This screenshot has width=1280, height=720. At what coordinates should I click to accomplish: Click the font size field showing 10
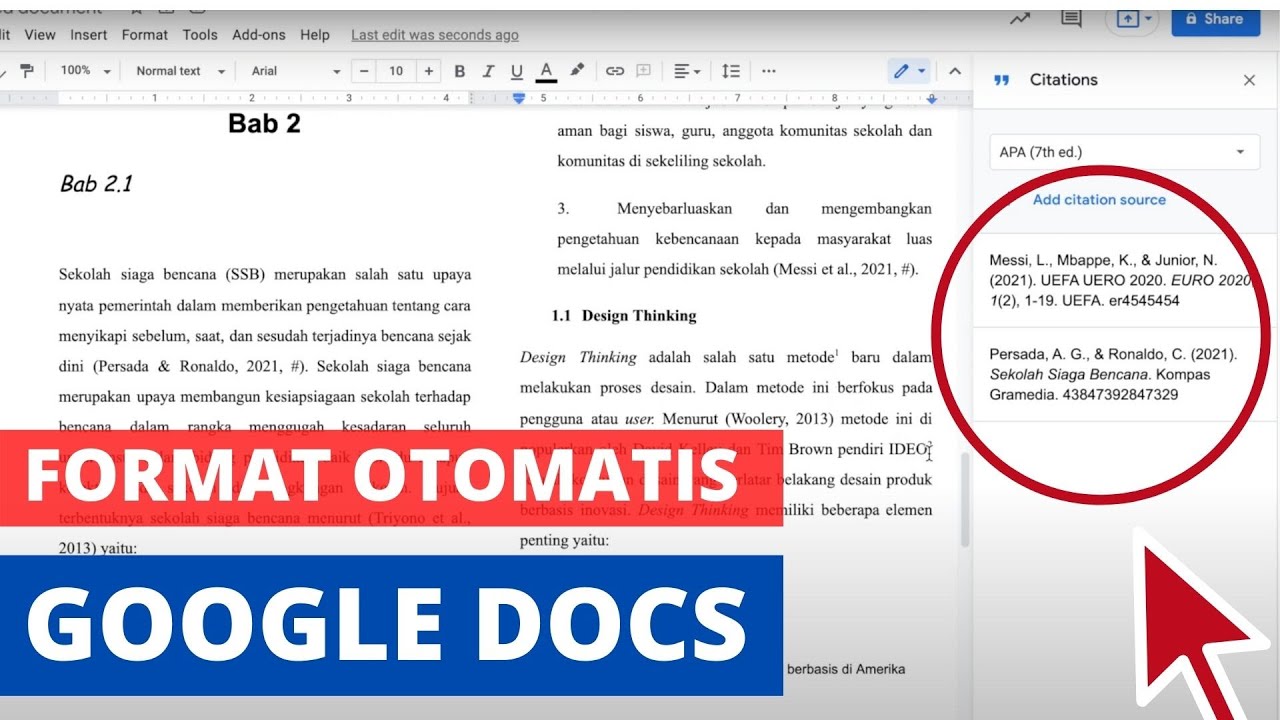pyautogui.click(x=396, y=71)
